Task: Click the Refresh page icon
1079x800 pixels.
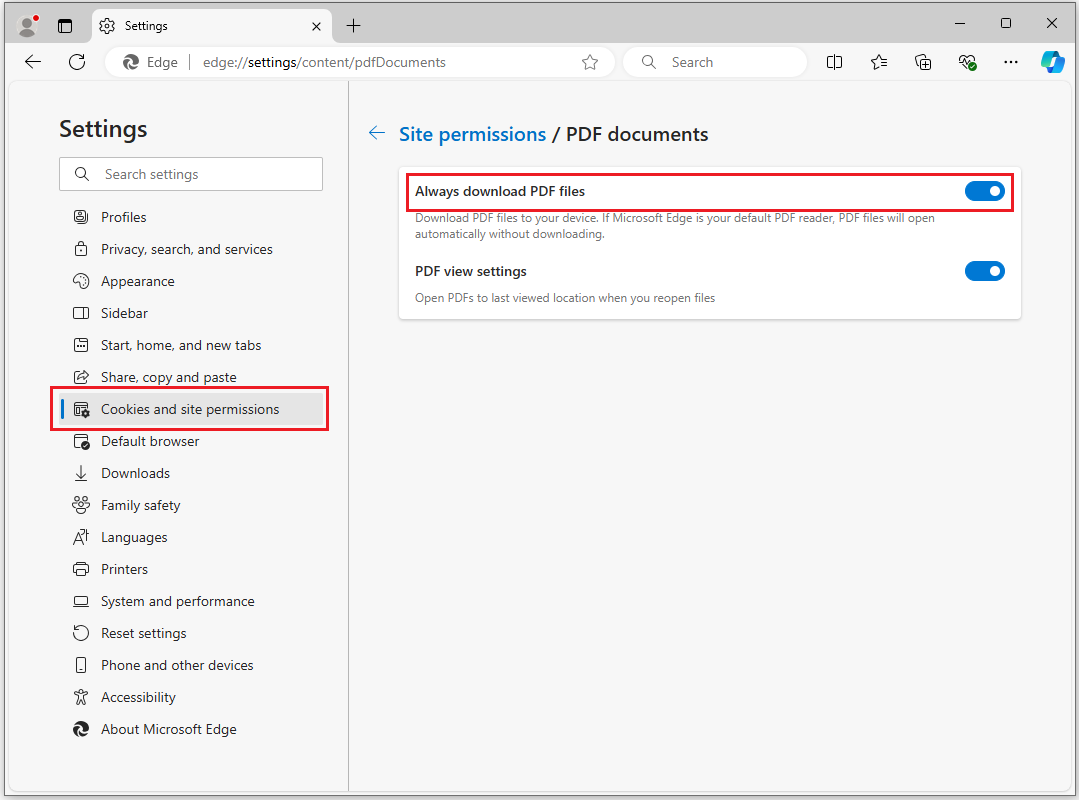Action: point(77,62)
